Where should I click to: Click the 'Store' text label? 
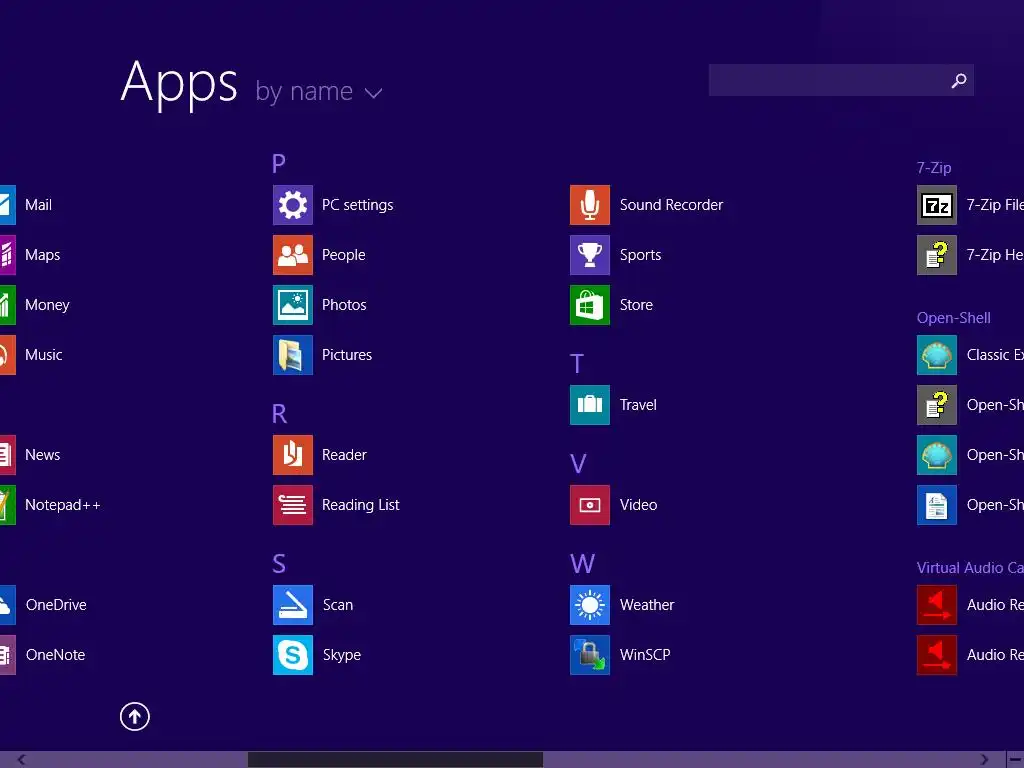[x=636, y=305]
